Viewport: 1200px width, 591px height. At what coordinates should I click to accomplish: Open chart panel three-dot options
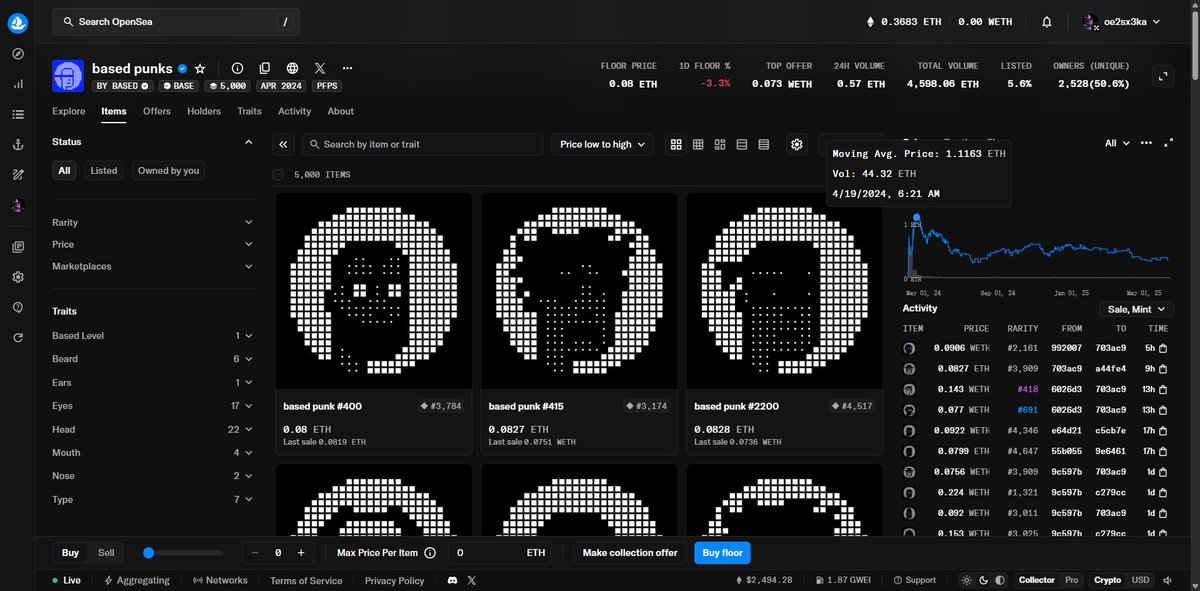point(1146,144)
